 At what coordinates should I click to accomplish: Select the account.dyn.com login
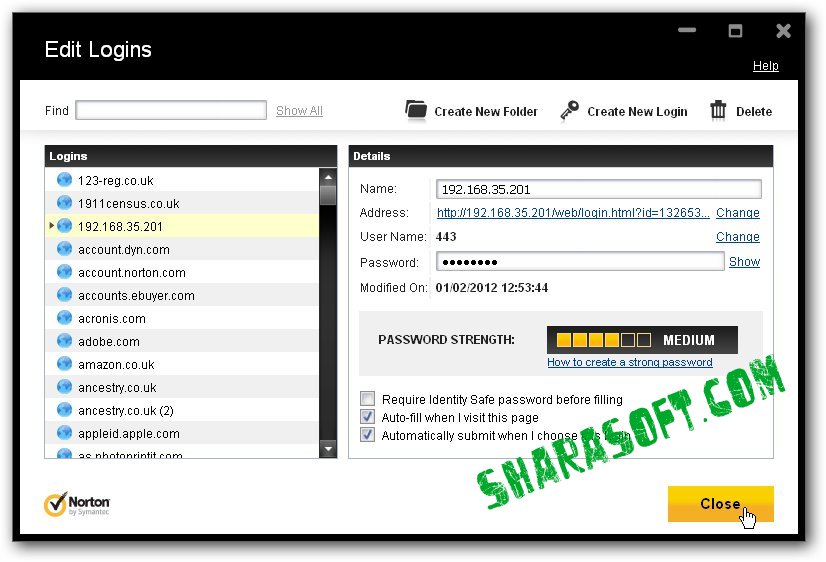(x=182, y=249)
